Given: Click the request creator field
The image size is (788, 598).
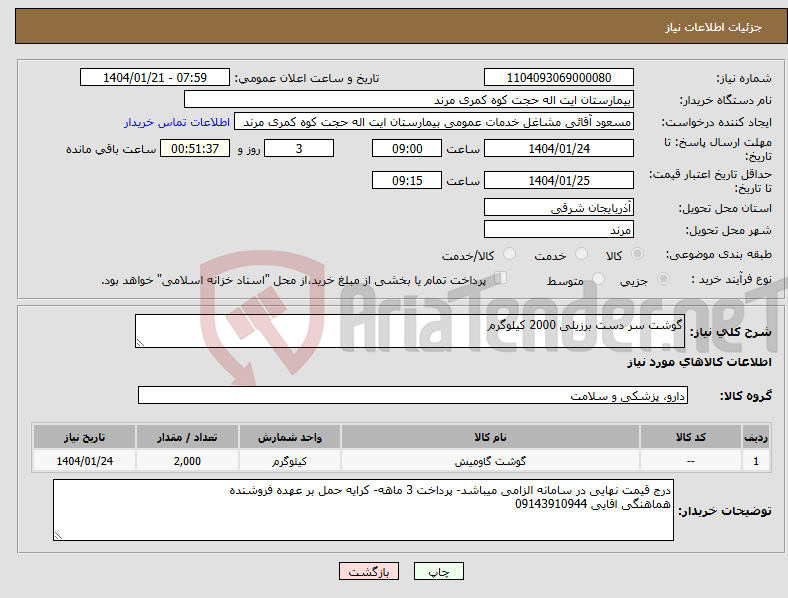Looking at the screenshot, I should click(x=434, y=122).
